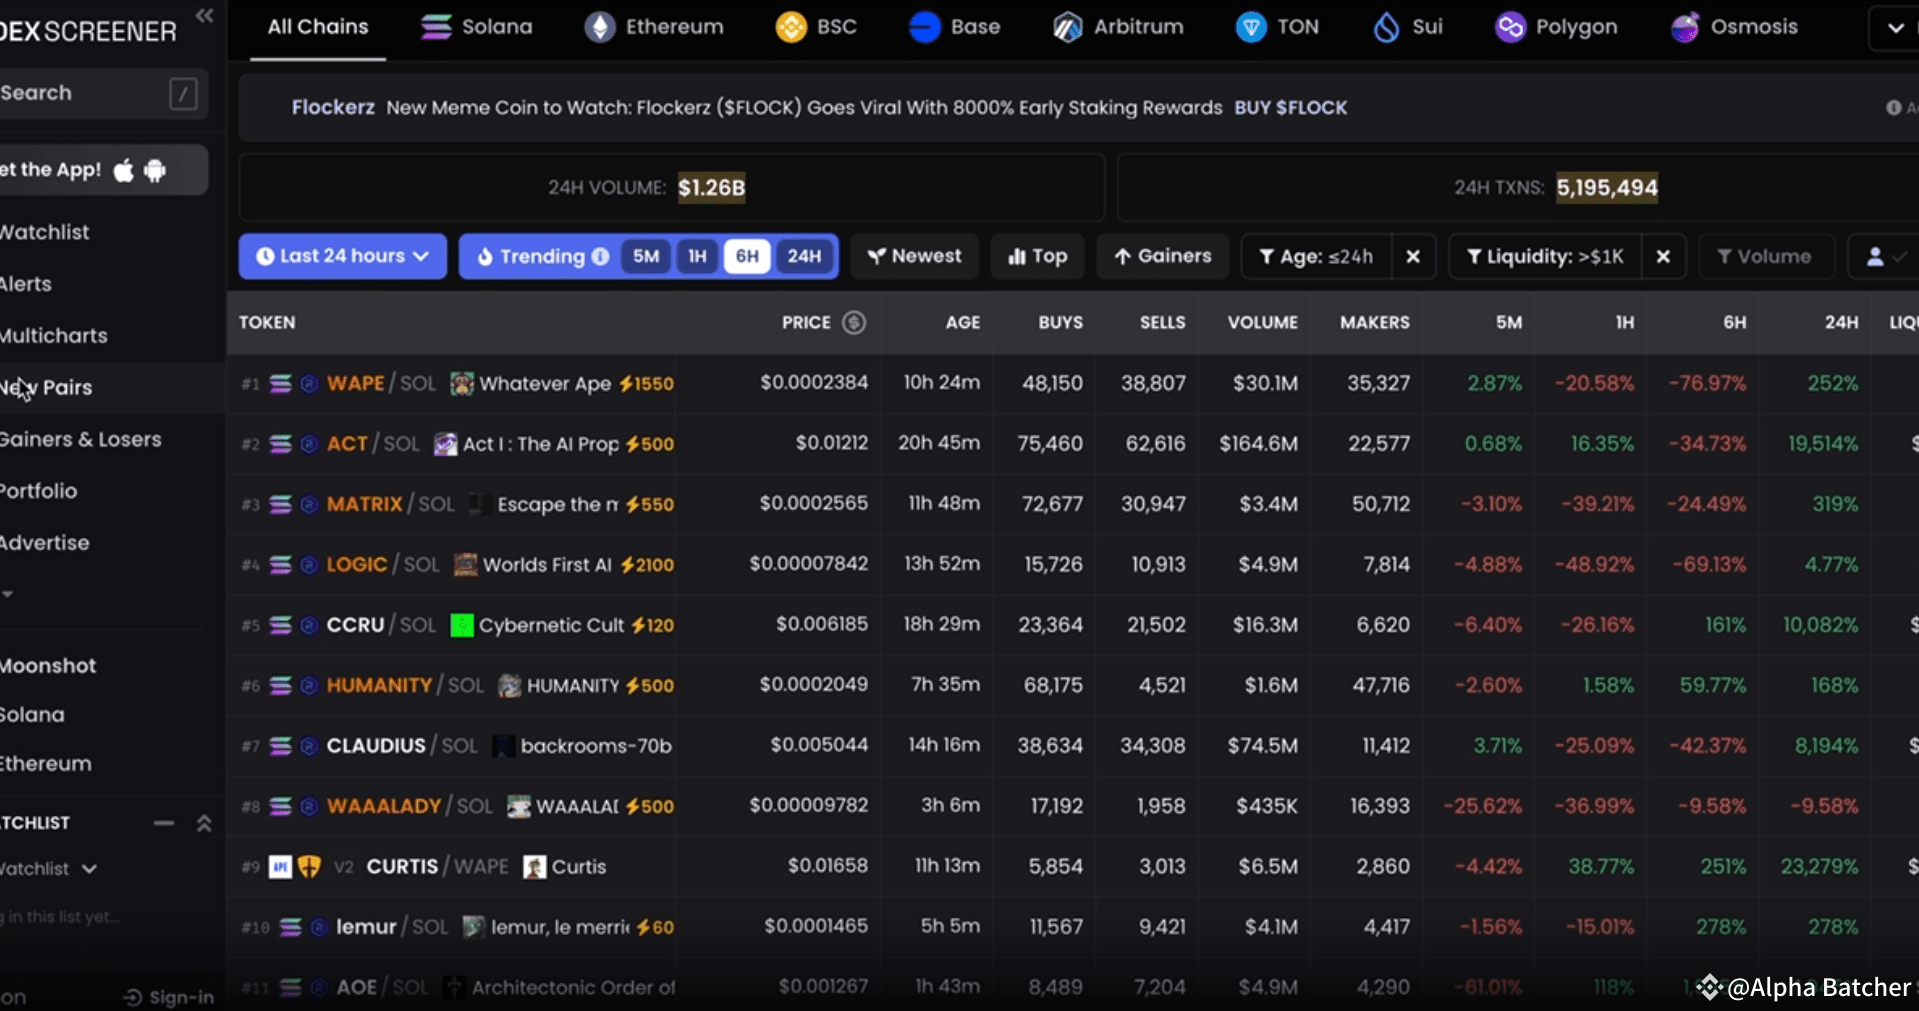This screenshot has height=1011, width=1919.
Task: Open the MATRIX/SOL pair row
Action: 1073,504
